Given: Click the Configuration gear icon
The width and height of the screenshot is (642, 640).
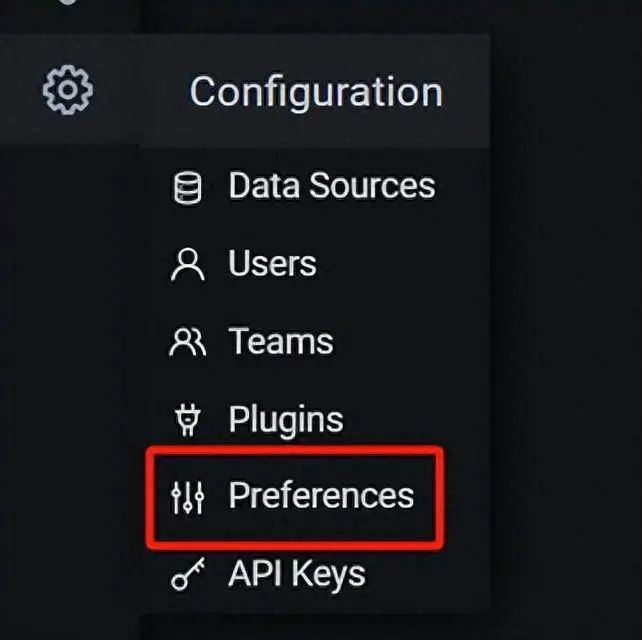Looking at the screenshot, I should [x=67, y=90].
